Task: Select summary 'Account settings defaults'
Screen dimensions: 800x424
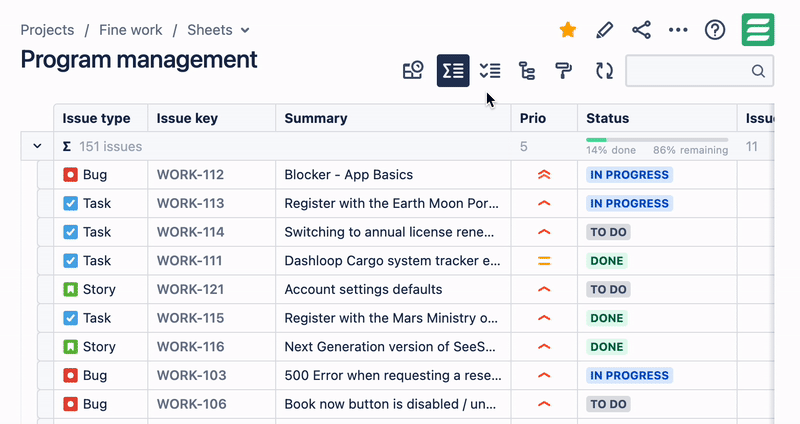Action: click(363, 289)
